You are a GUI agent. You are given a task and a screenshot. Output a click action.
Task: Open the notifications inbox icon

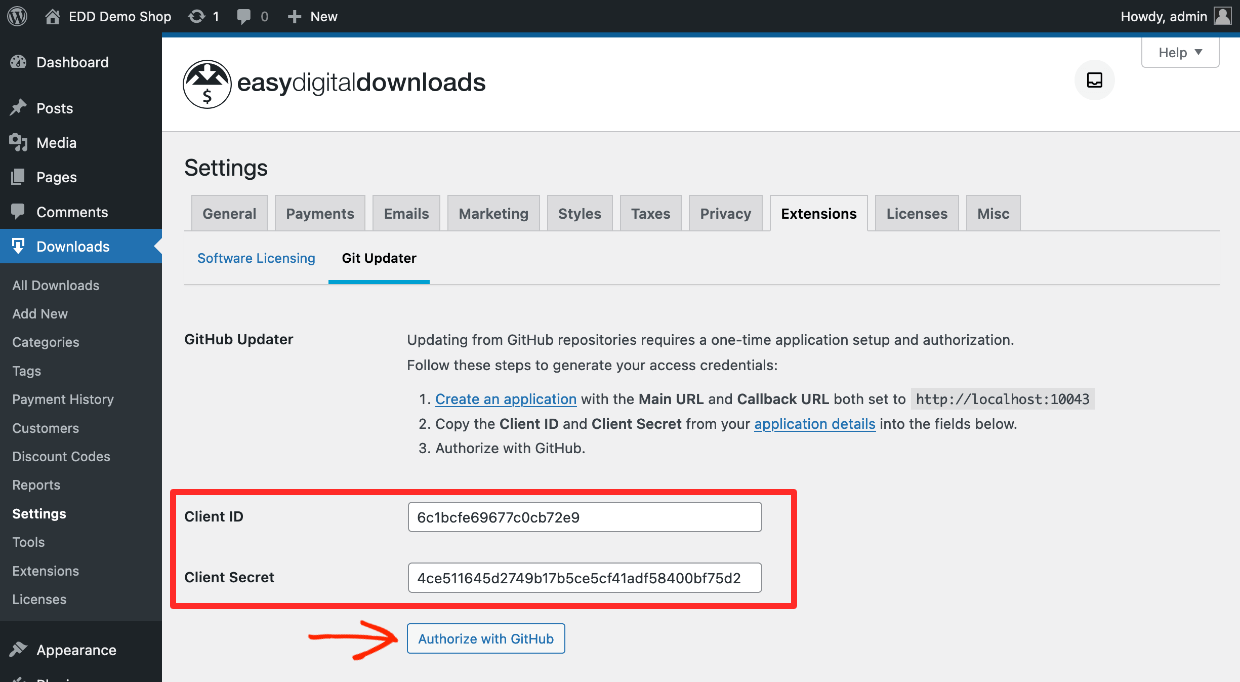(1094, 80)
